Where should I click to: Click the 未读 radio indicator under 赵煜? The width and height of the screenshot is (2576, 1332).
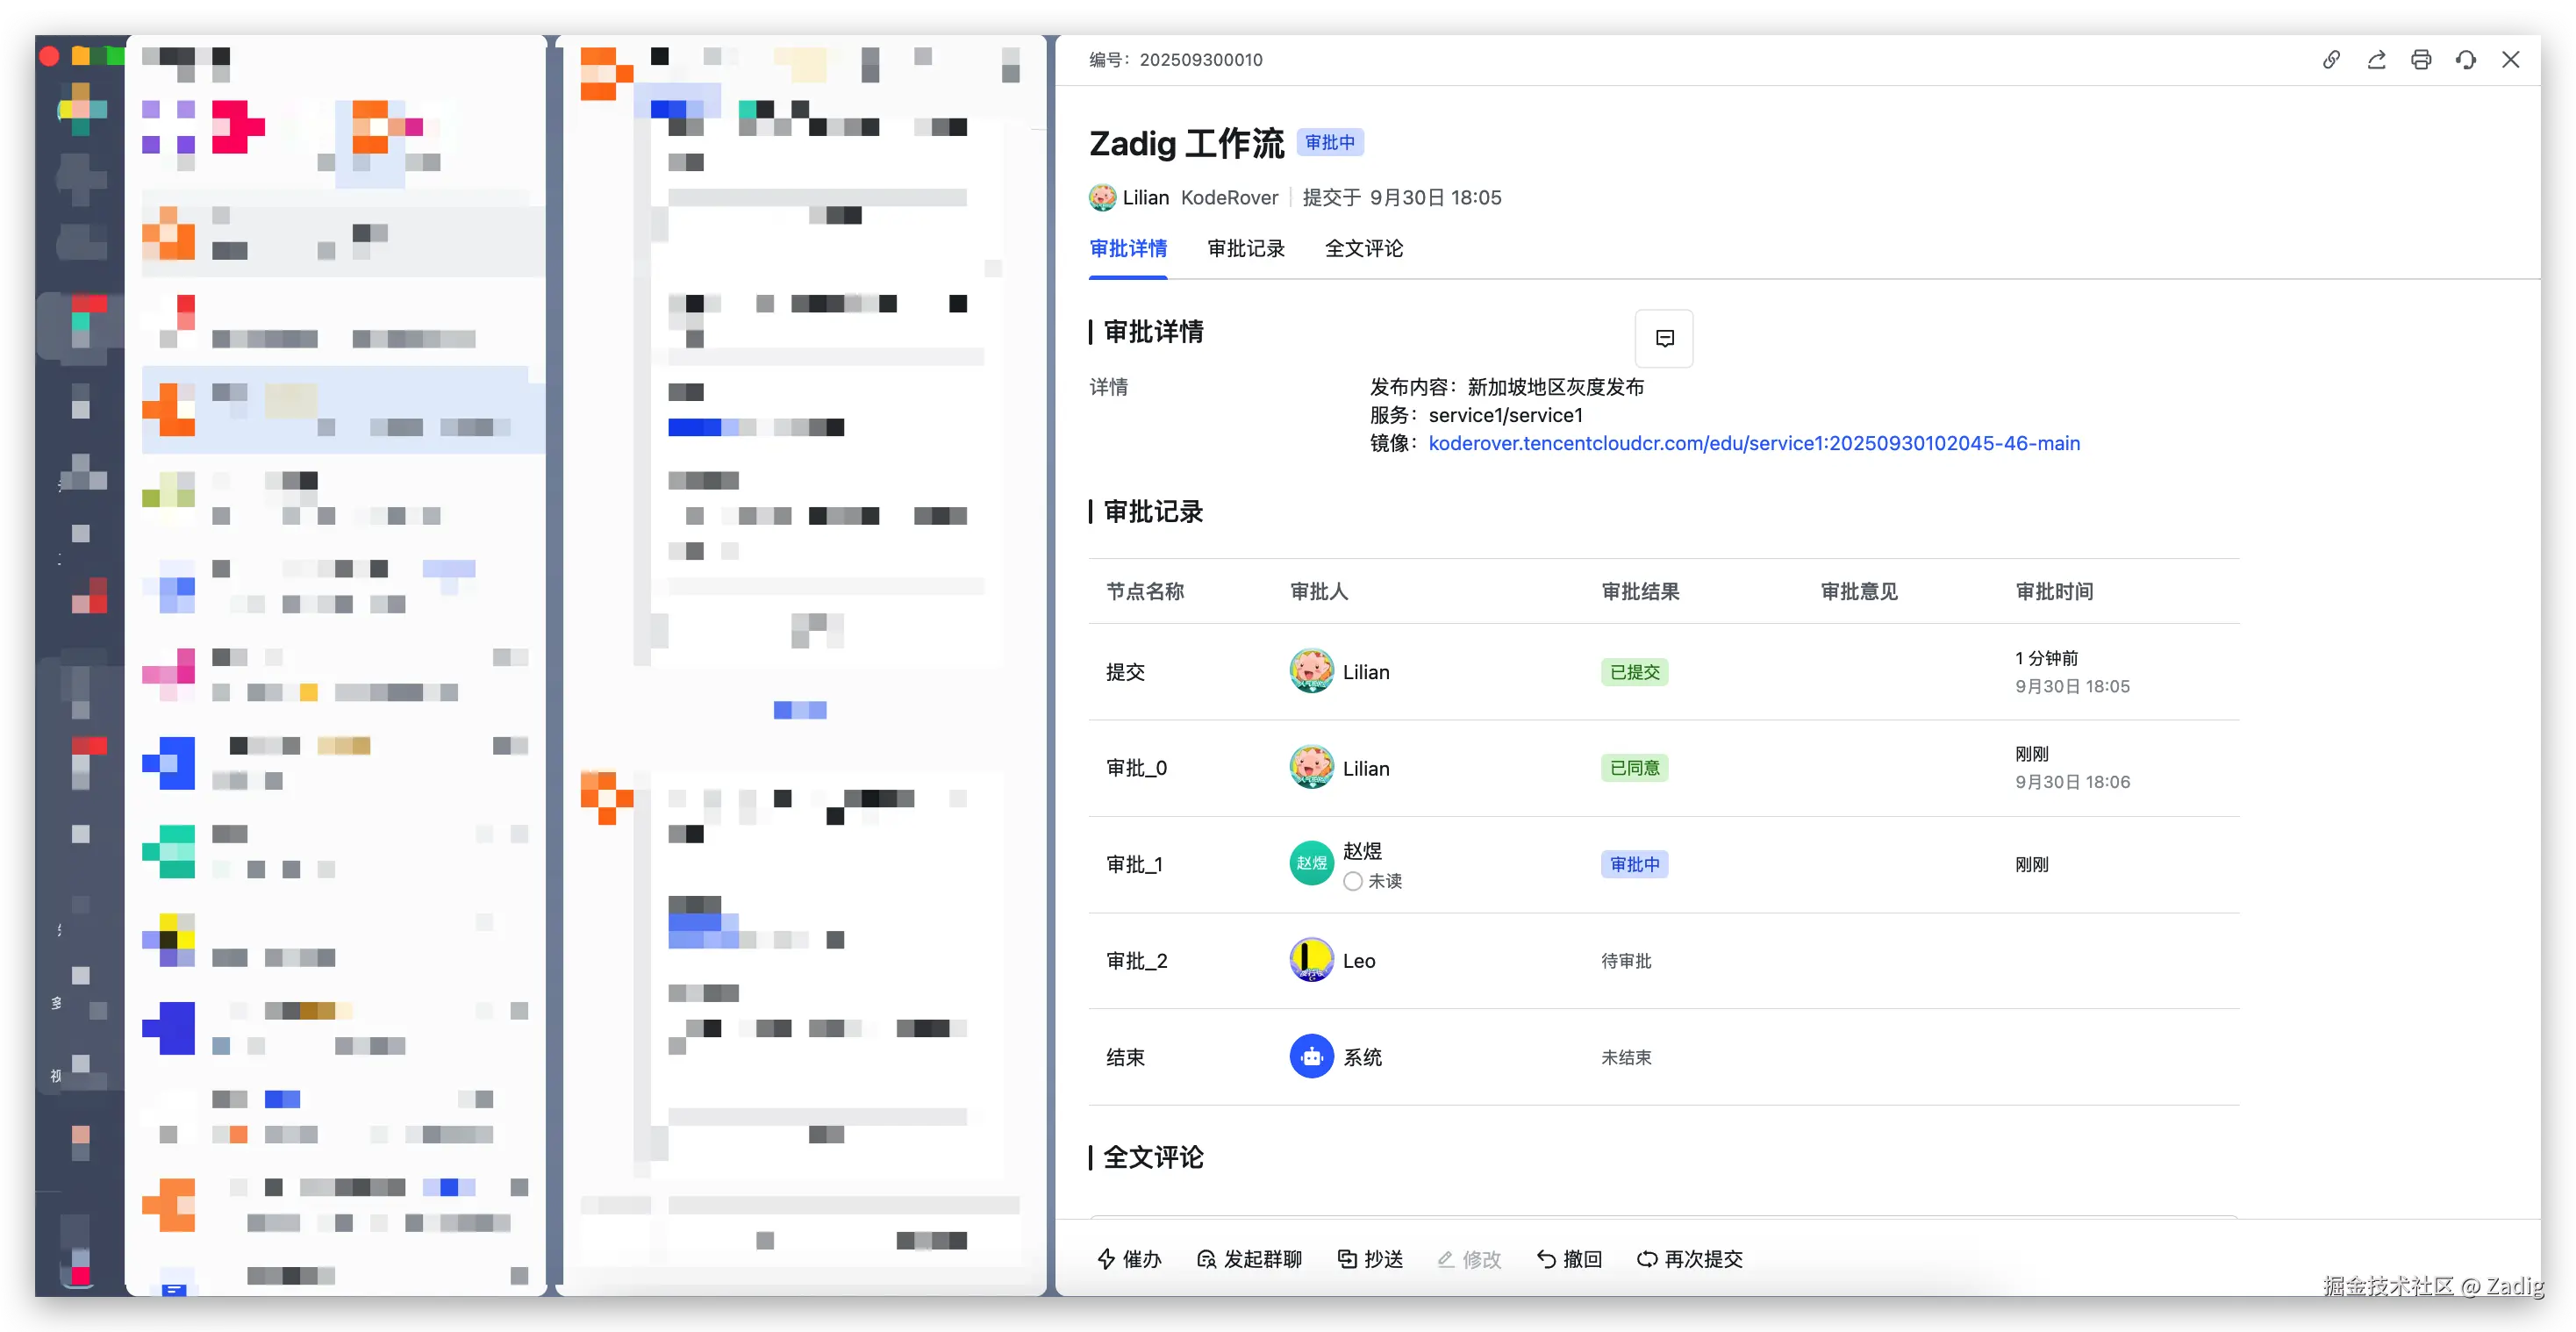tap(1353, 881)
